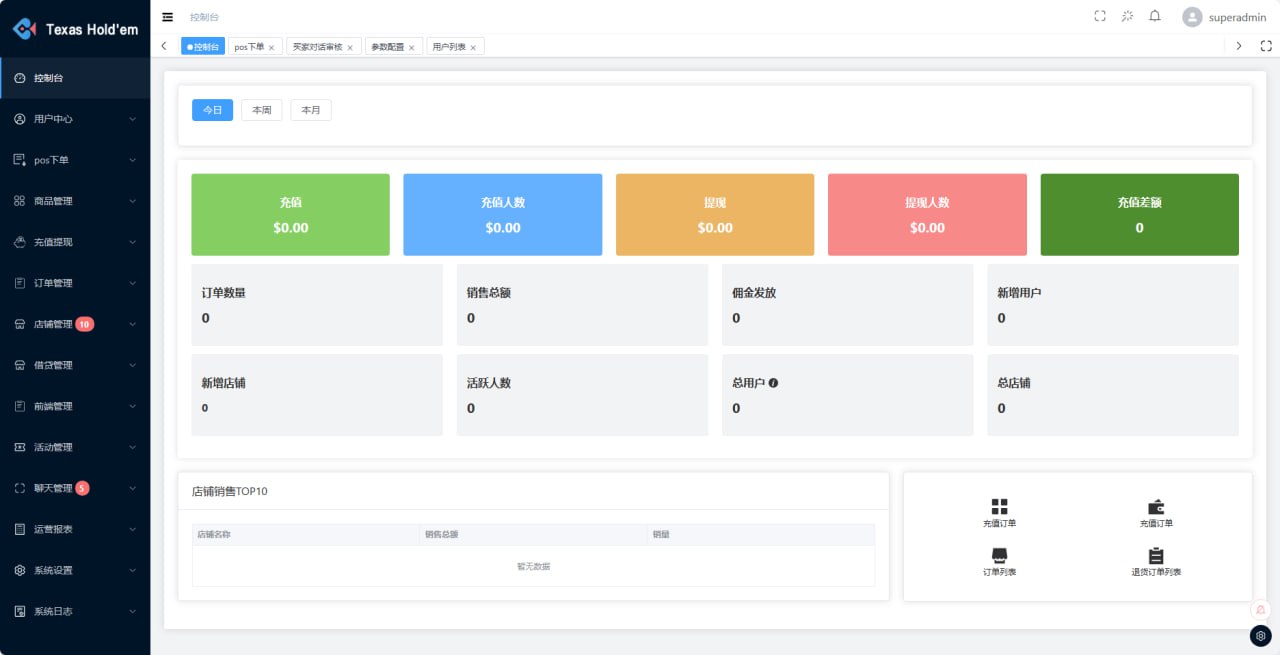
Task: Expand the 聊天管理 sidebar section
Action: click(x=75, y=488)
